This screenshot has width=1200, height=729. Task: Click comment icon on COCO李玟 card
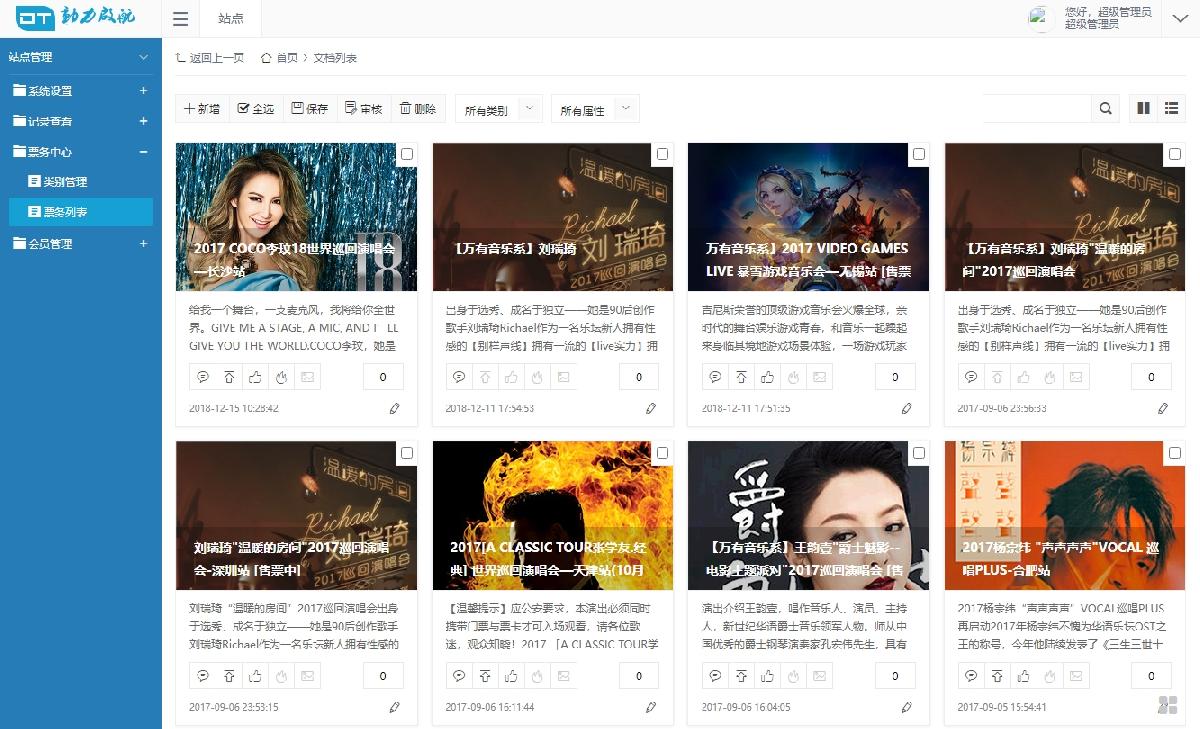203,377
